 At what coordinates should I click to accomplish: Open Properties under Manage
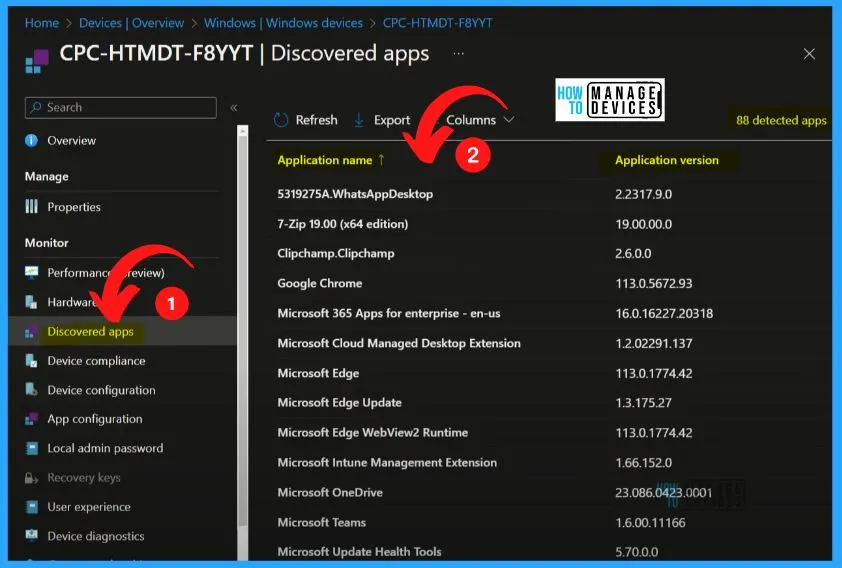(74, 207)
